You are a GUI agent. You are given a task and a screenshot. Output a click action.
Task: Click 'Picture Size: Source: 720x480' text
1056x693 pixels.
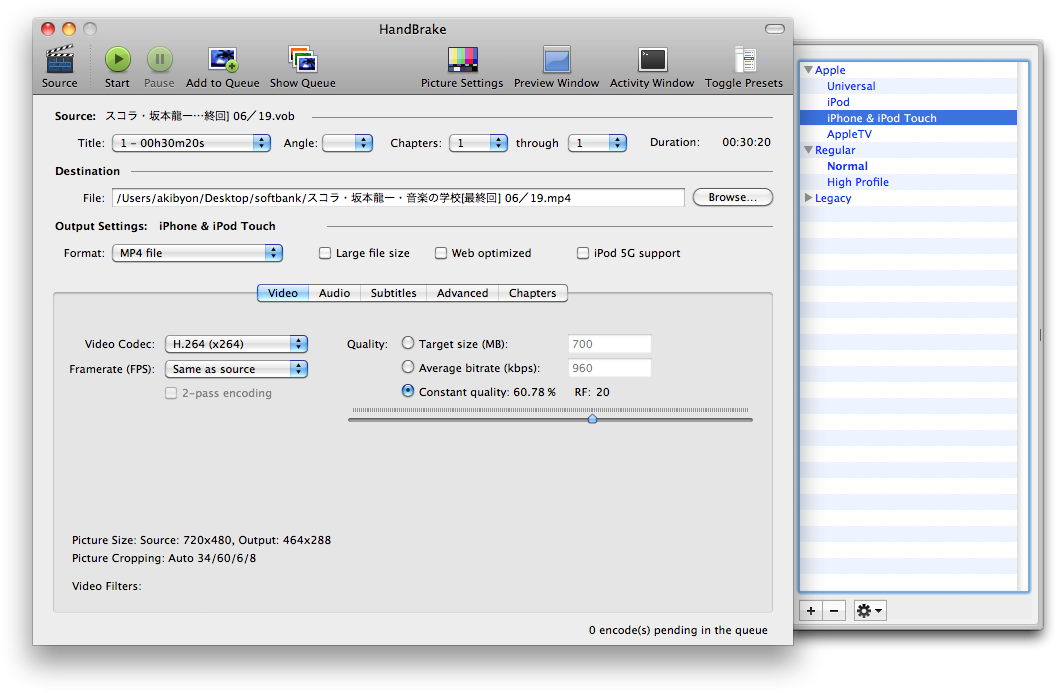click(x=152, y=540)
